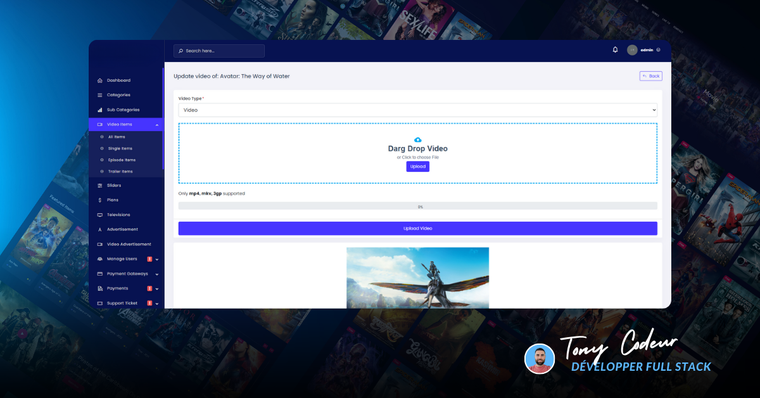The image size is (760, 398).
Task: Expand the Manage Users menu
Action: [x=157, y=260]
